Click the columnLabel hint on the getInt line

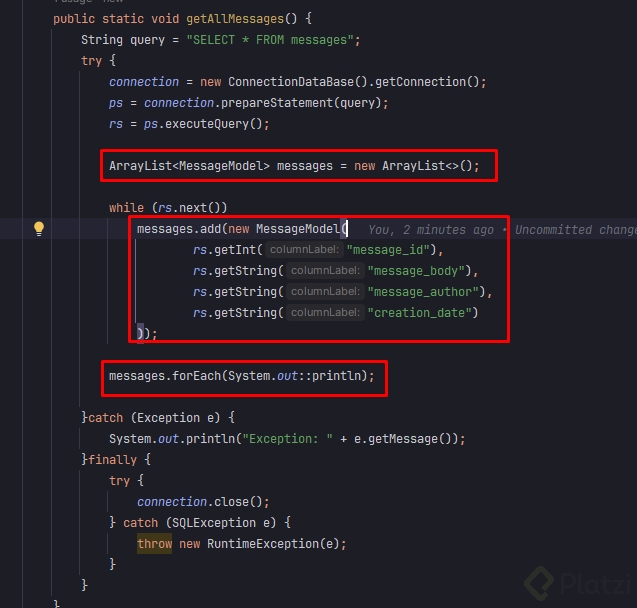[304, 249]
